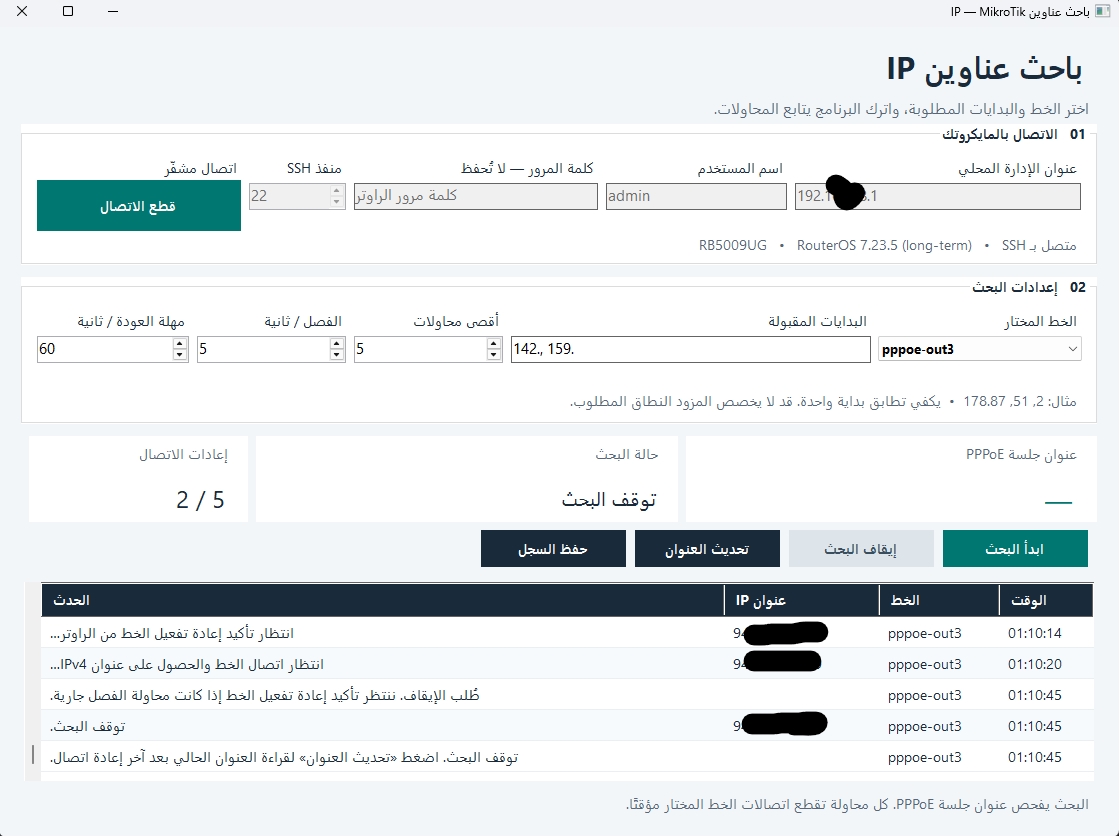The height and width of the screenshot is (836, 1119).
Task: Increase the SSH port value with up arrow
Action: 337,191
